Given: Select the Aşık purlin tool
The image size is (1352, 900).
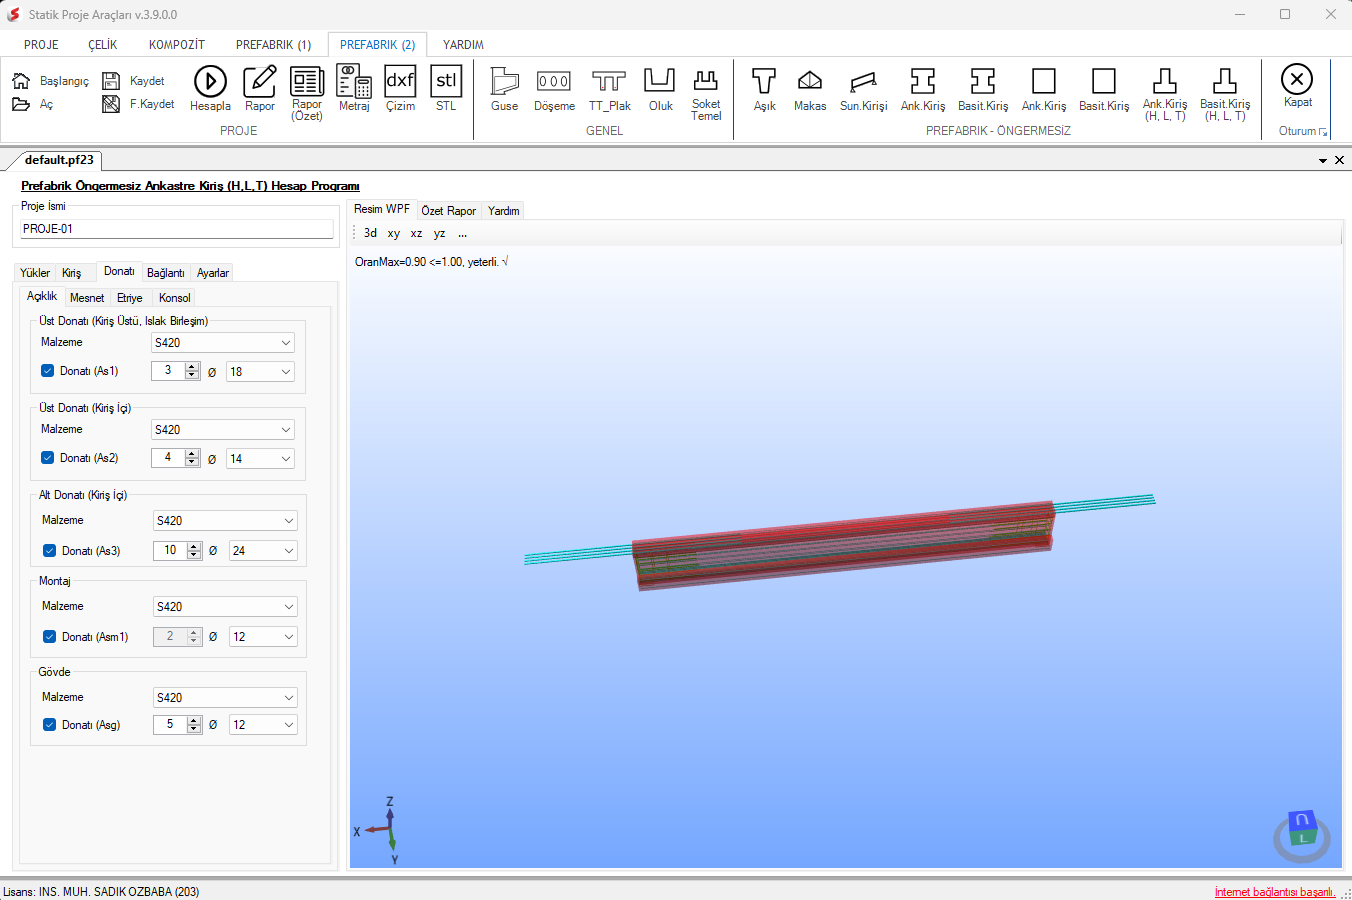Looking at the screenshot, I should point(764,90).
